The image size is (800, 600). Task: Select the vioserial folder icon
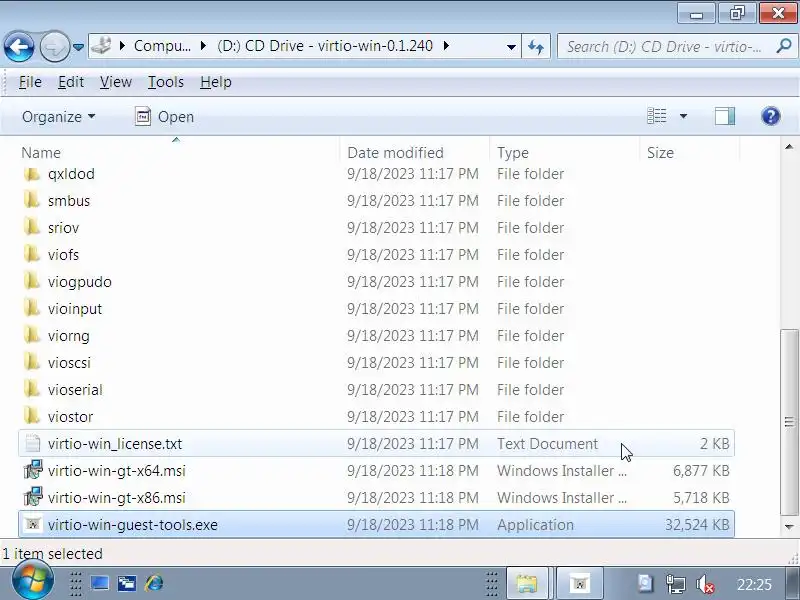point(32,390)
